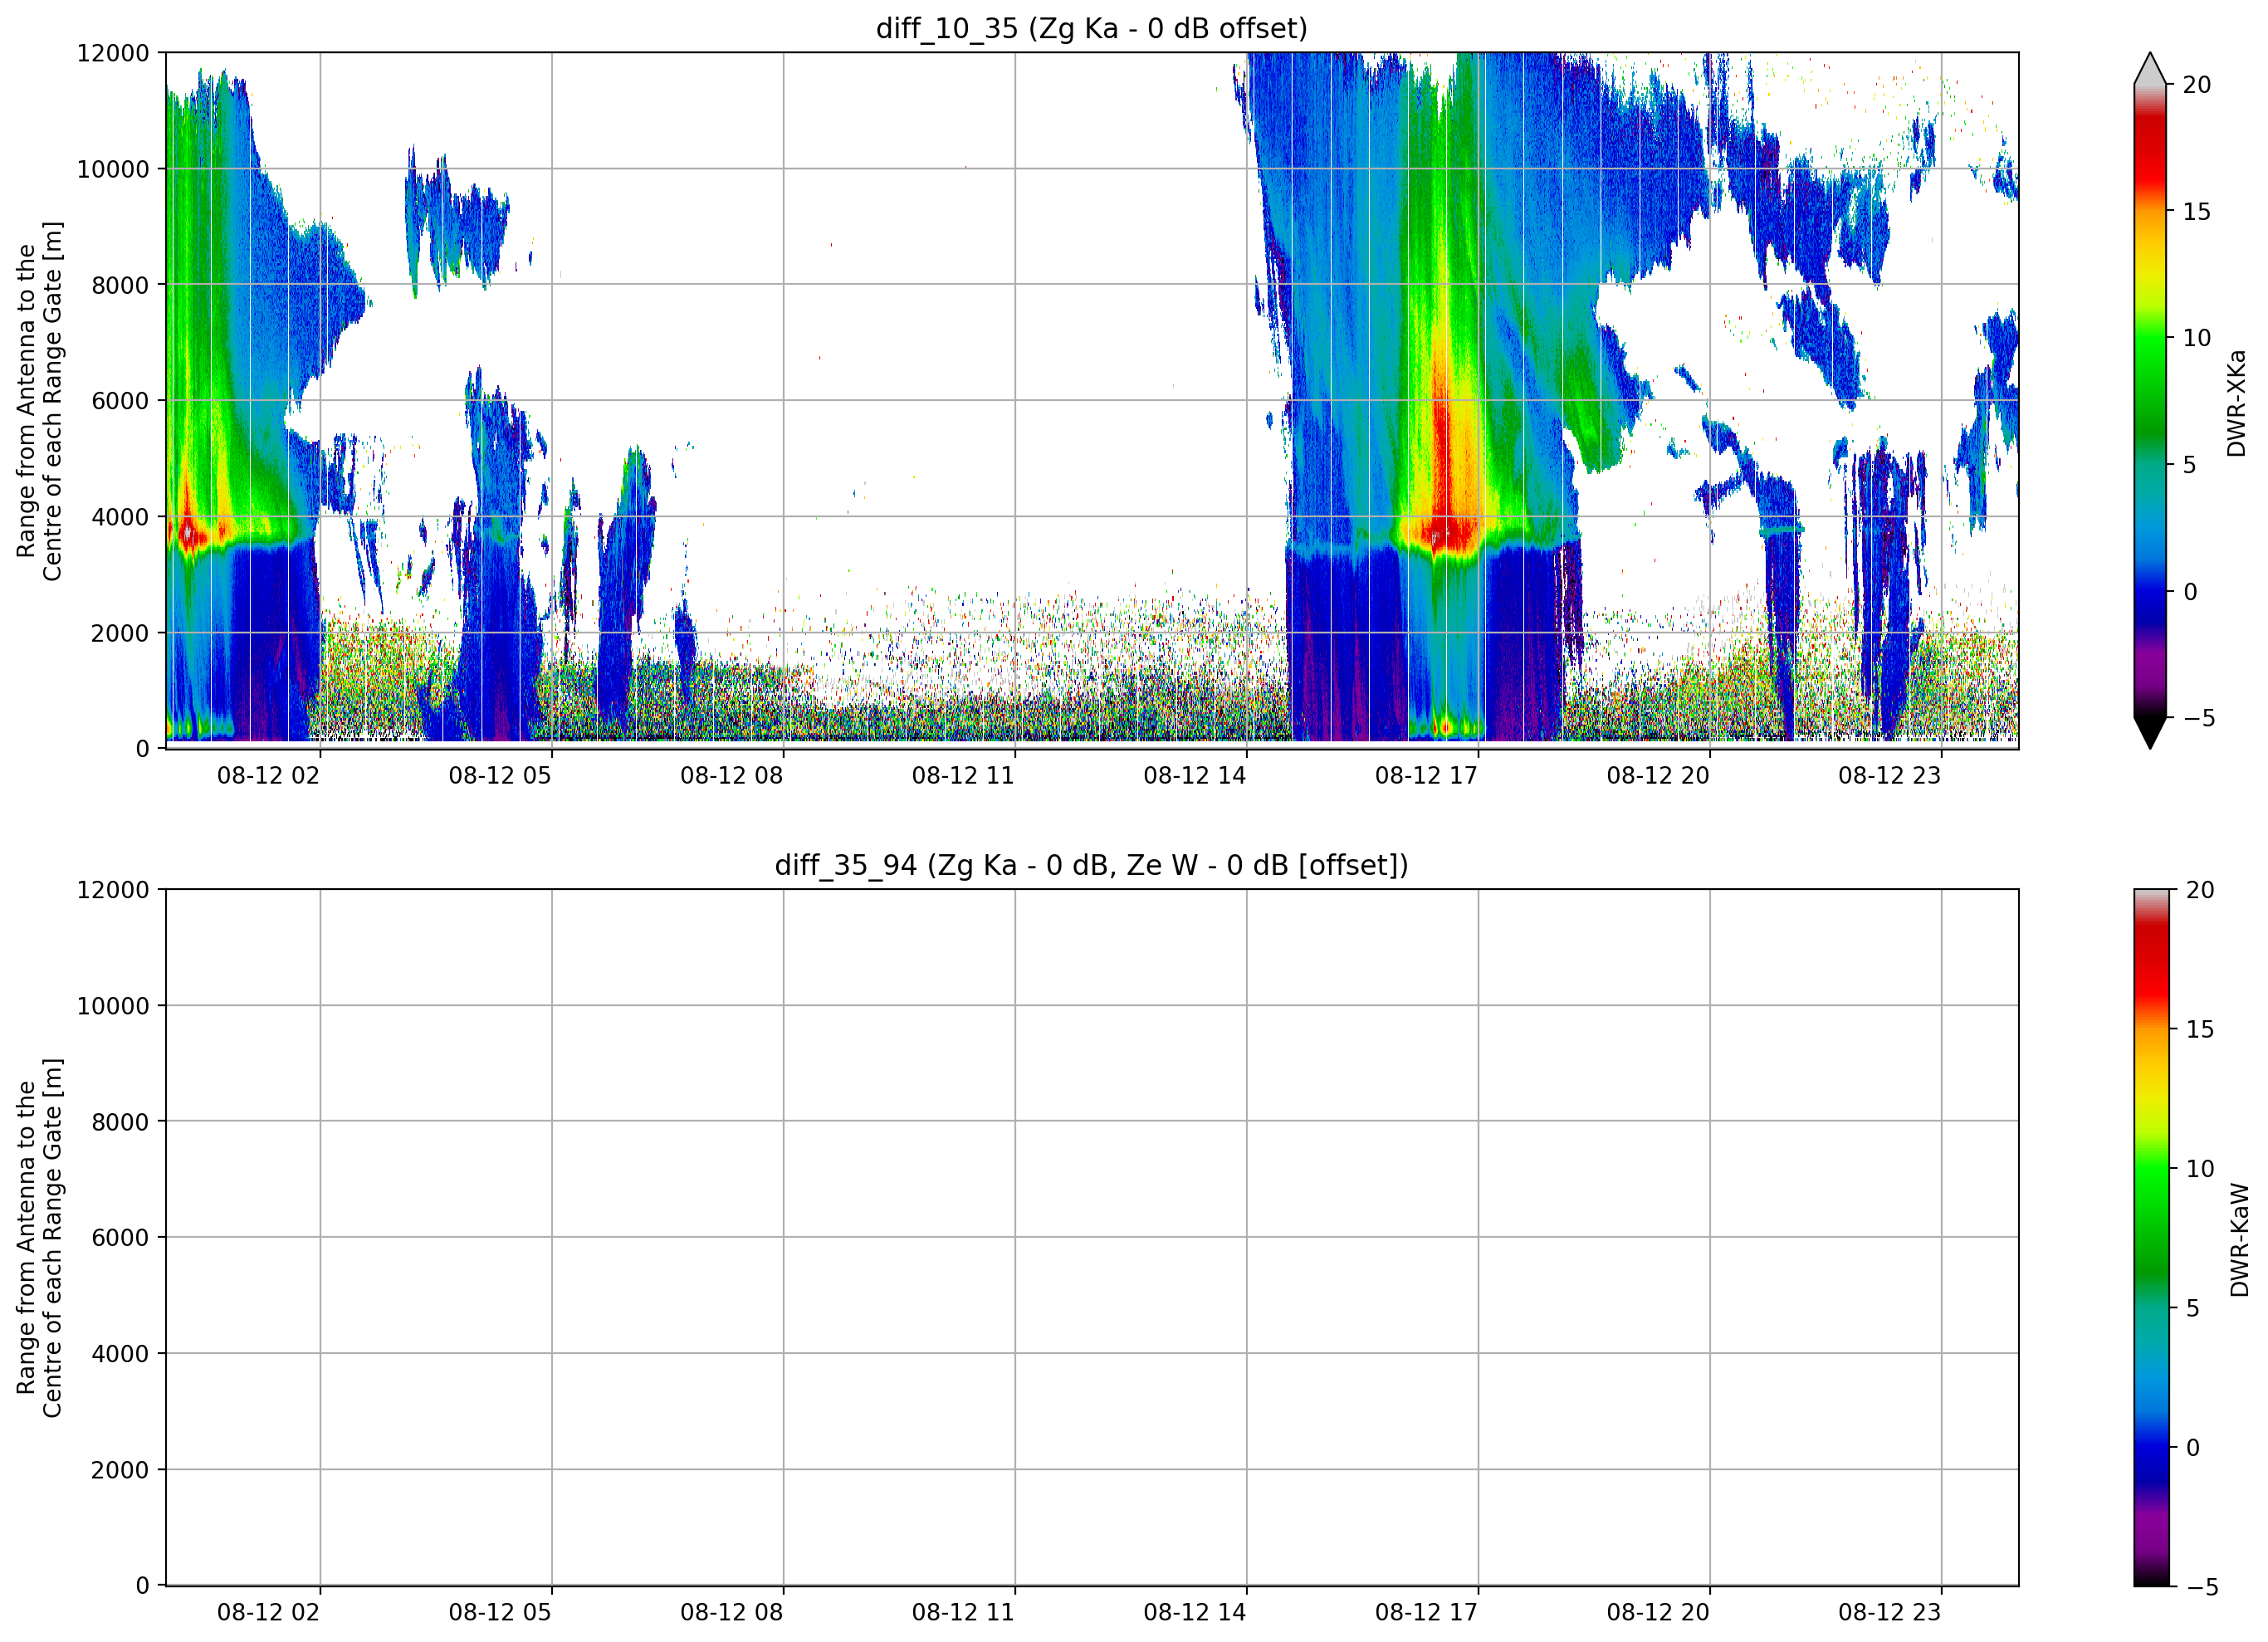
Task: Click the '20' tick on the DWR-KaW colorbar
Action: point(2200,890)
